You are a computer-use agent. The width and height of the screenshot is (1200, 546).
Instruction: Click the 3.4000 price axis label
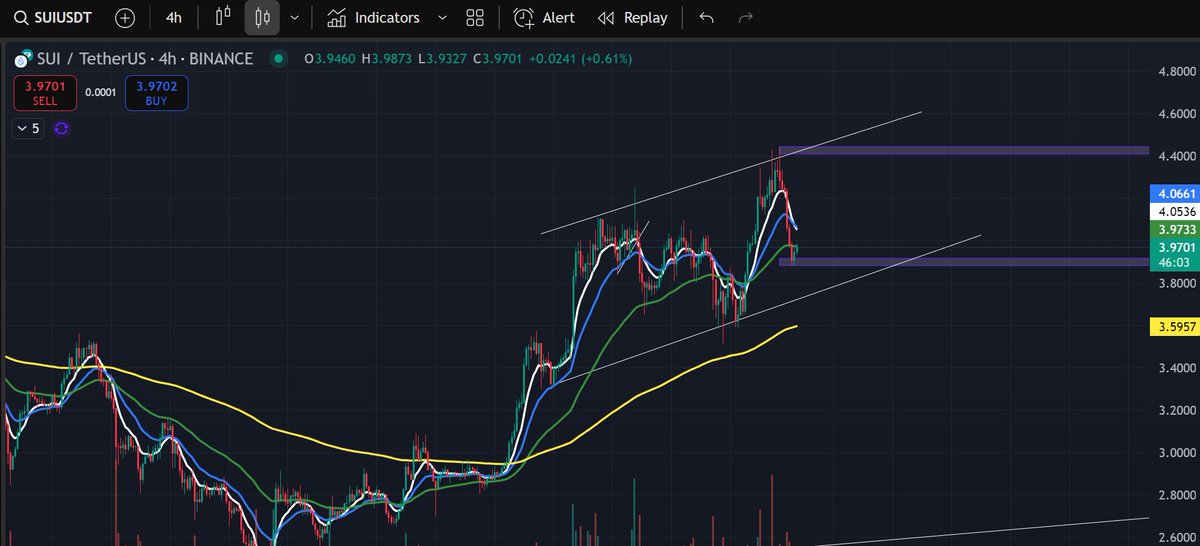click(1176, 369)
